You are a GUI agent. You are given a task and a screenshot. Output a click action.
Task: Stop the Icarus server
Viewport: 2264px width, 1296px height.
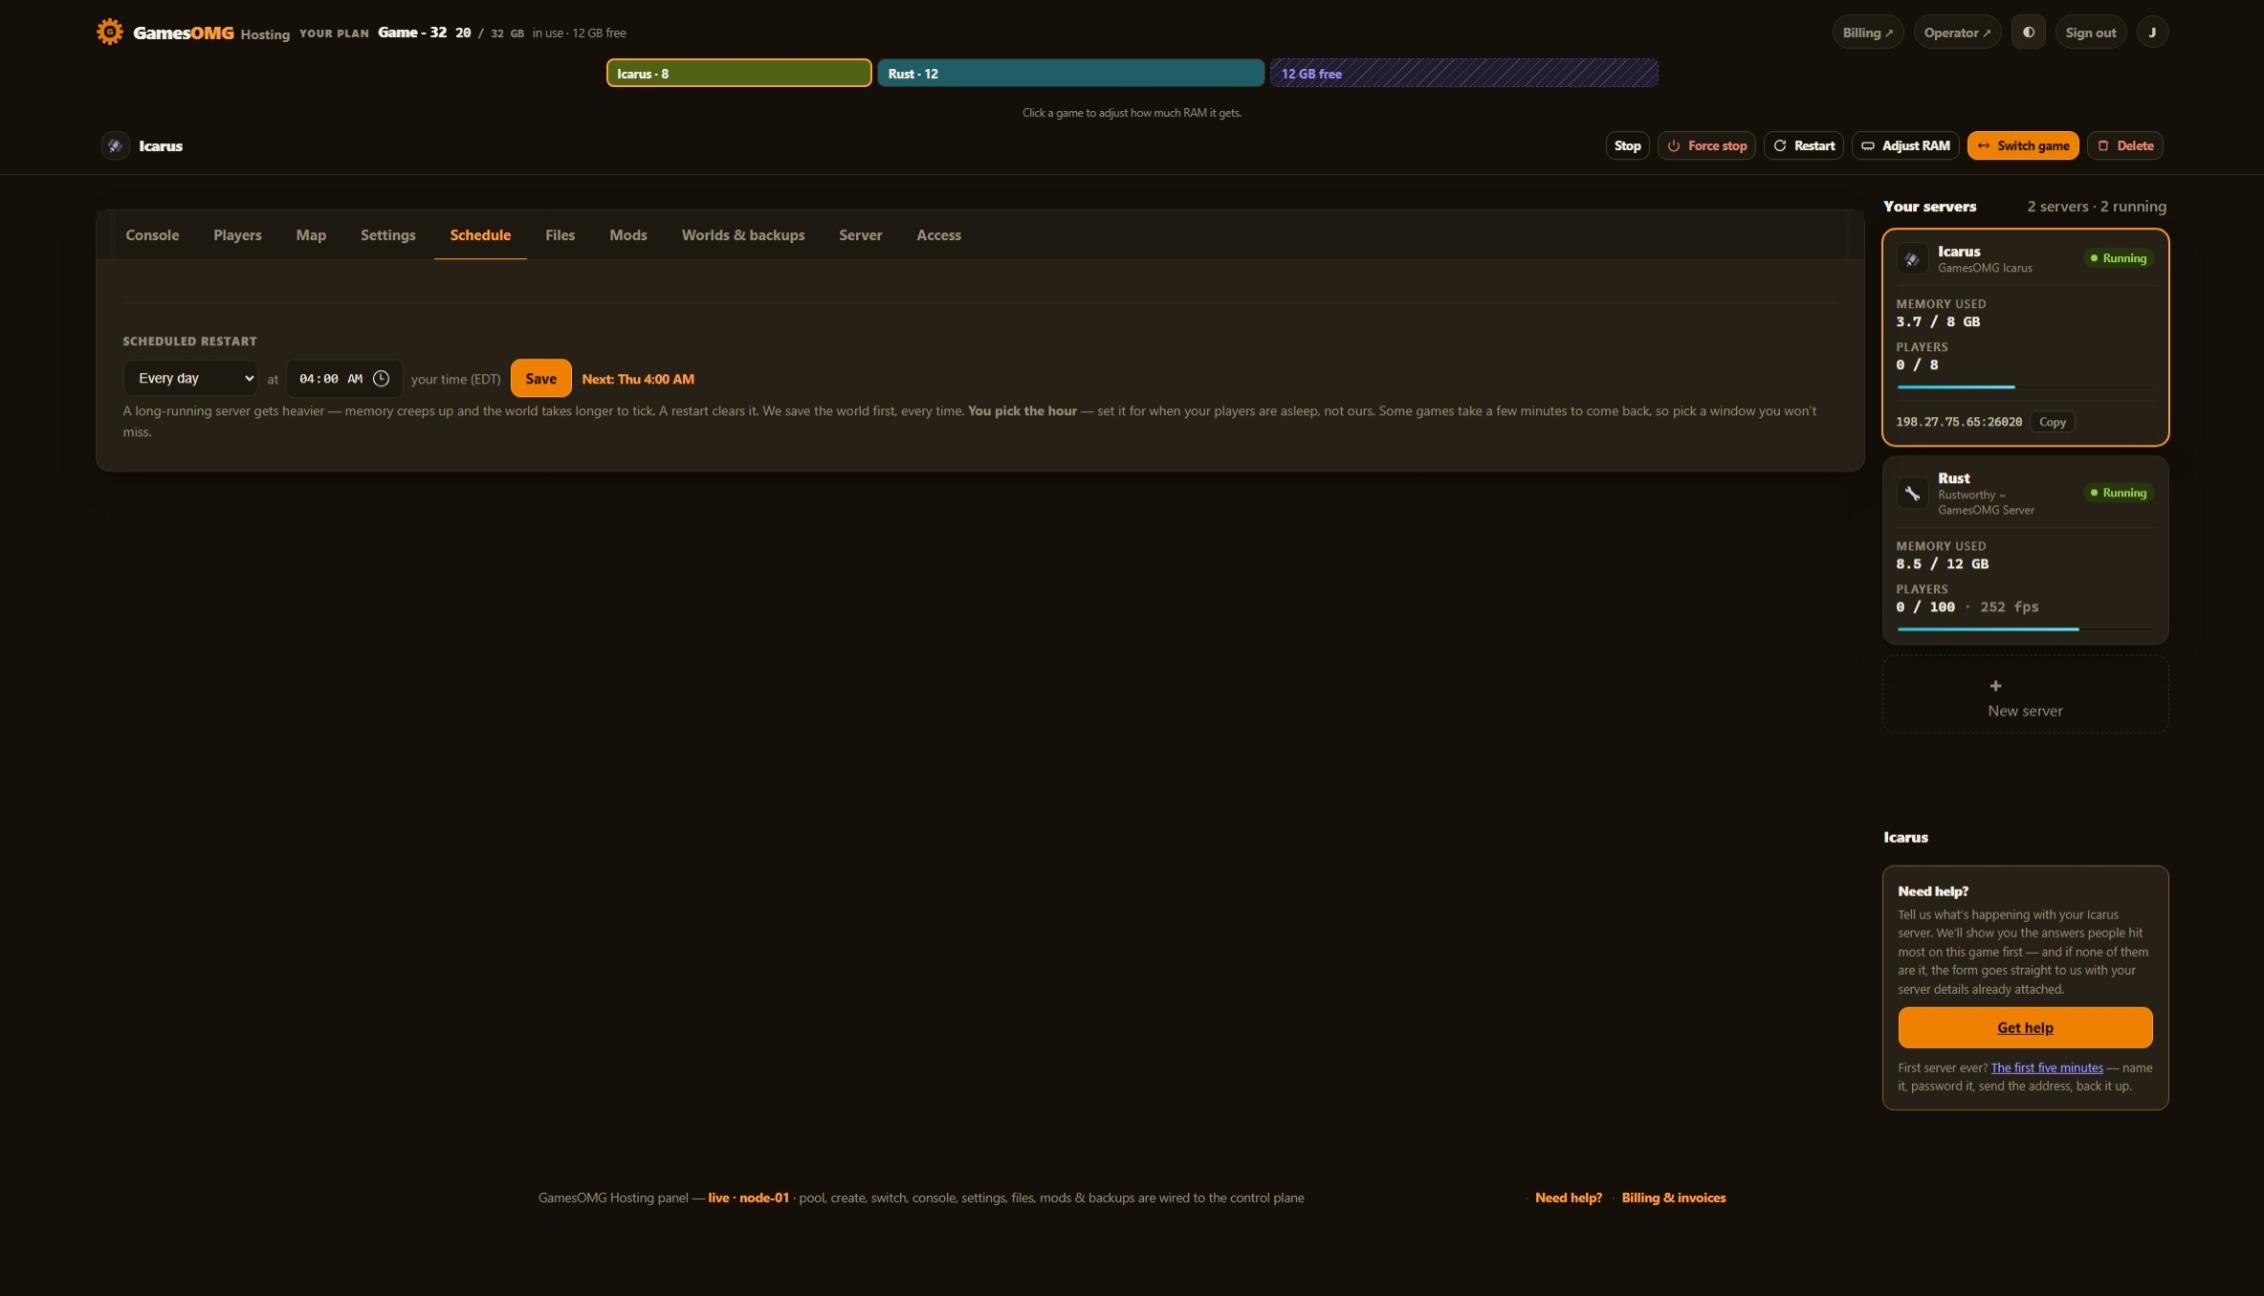(x=1627, y=145)
